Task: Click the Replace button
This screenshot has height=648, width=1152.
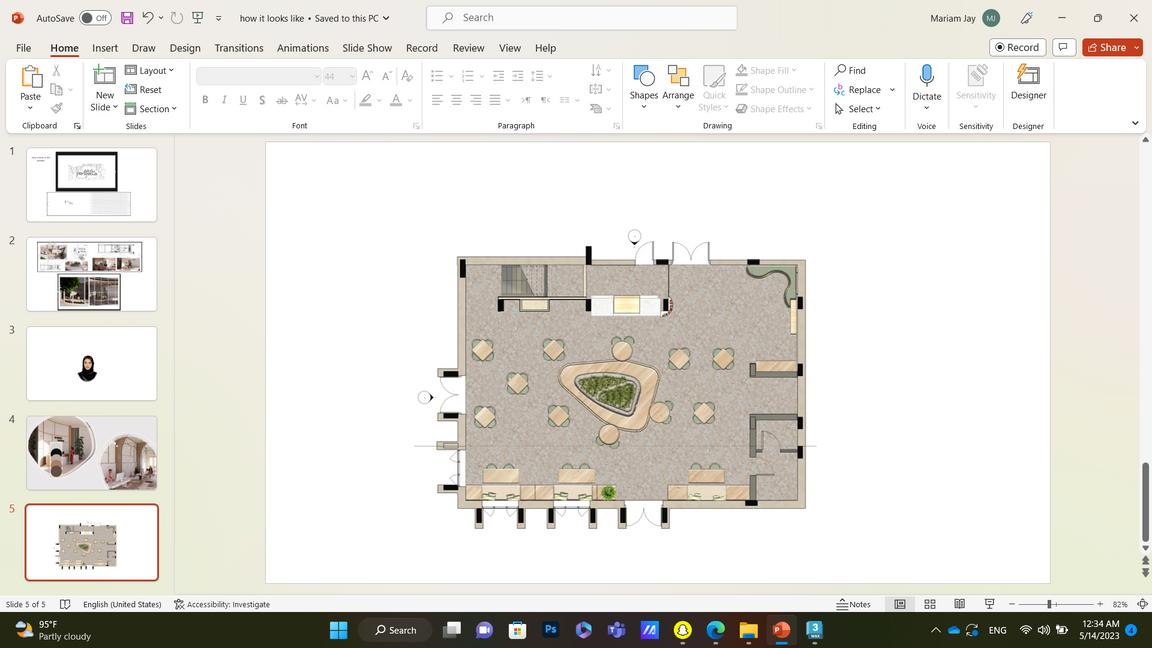Action: point(857,90)
